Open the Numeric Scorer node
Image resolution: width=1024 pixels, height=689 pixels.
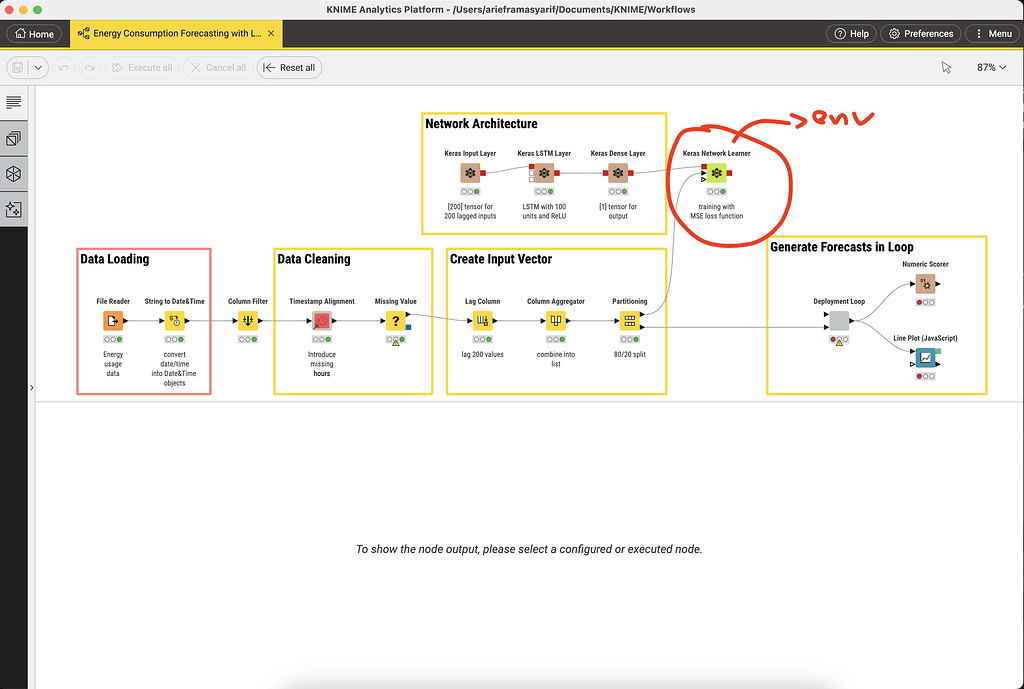tap(925, 283)
